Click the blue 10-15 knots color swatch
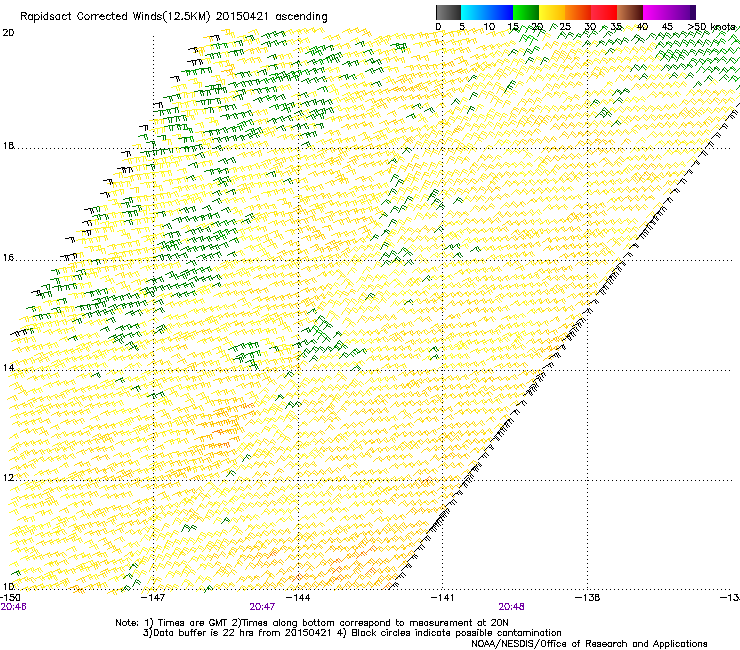The image size is (740, 650). pos(500,13)
